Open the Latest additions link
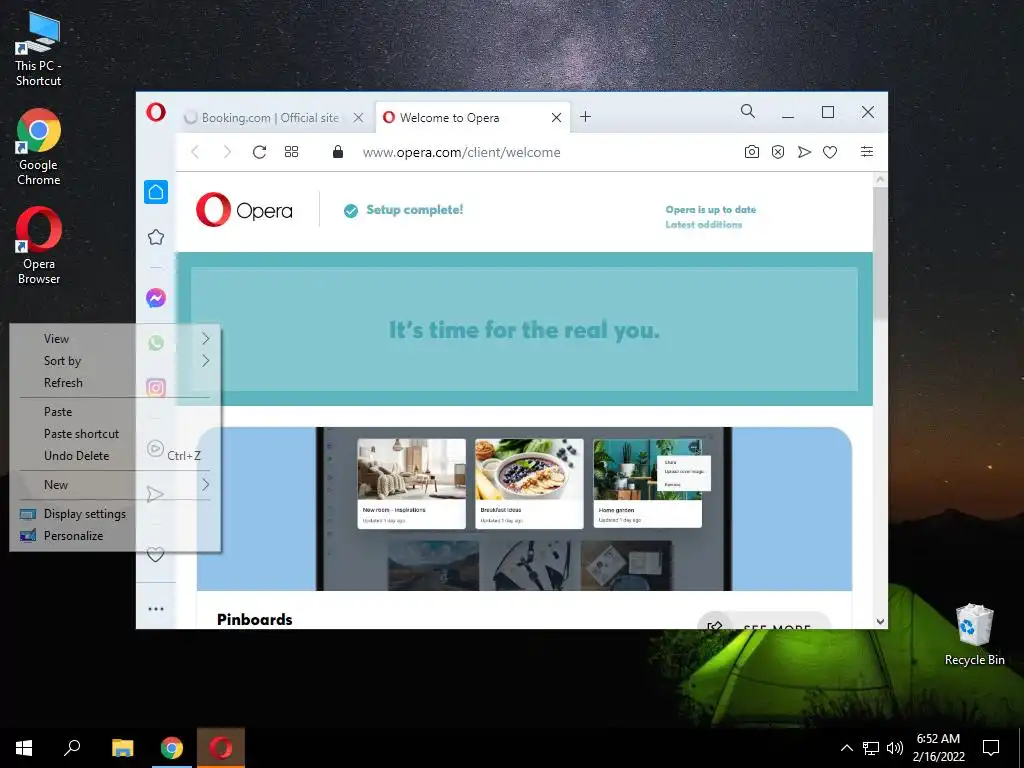This screenshot has height=768, width=1024. pos(703,225)
